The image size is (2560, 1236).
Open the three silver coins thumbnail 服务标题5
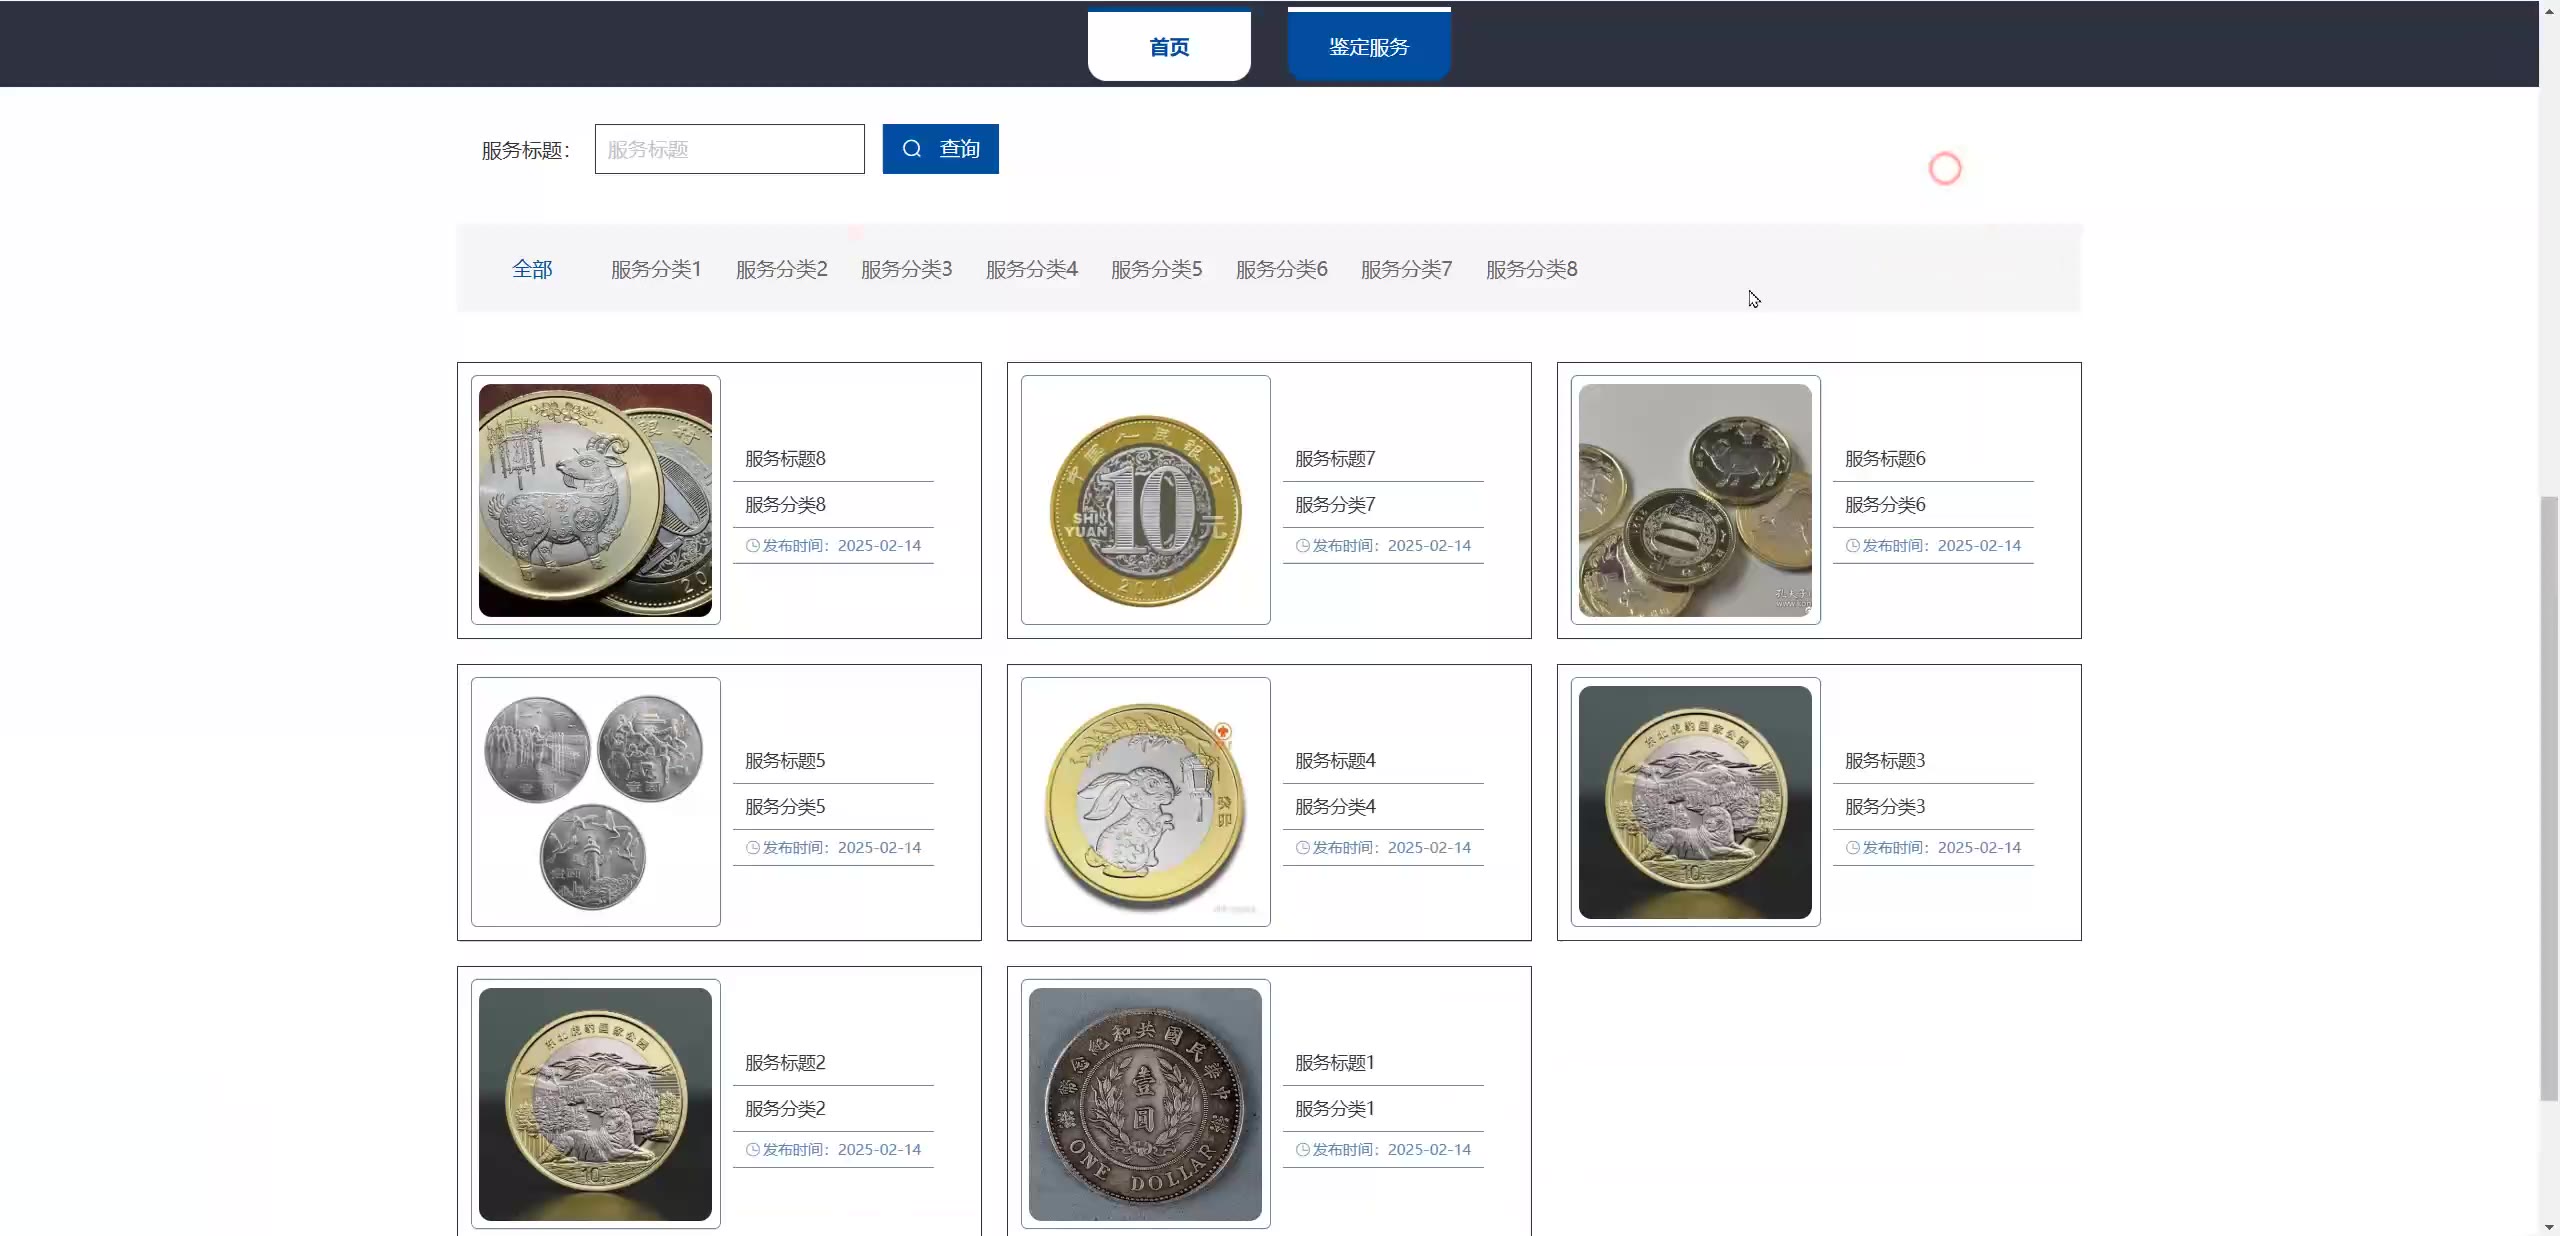click(595, 802)
